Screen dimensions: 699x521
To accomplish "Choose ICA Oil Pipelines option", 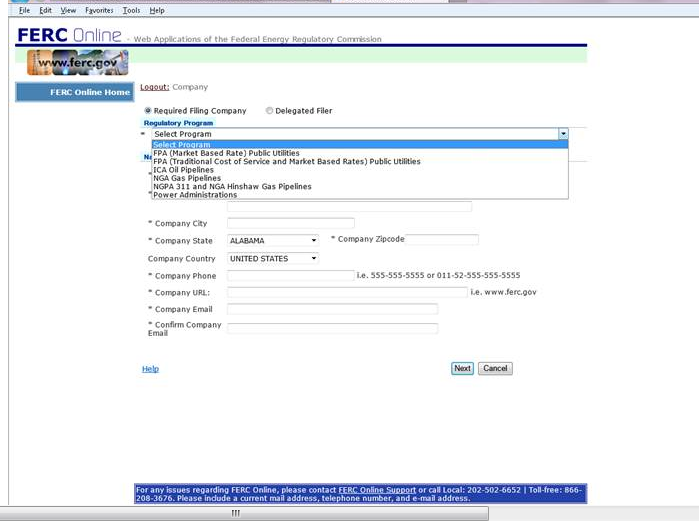I will coord(360,170).
